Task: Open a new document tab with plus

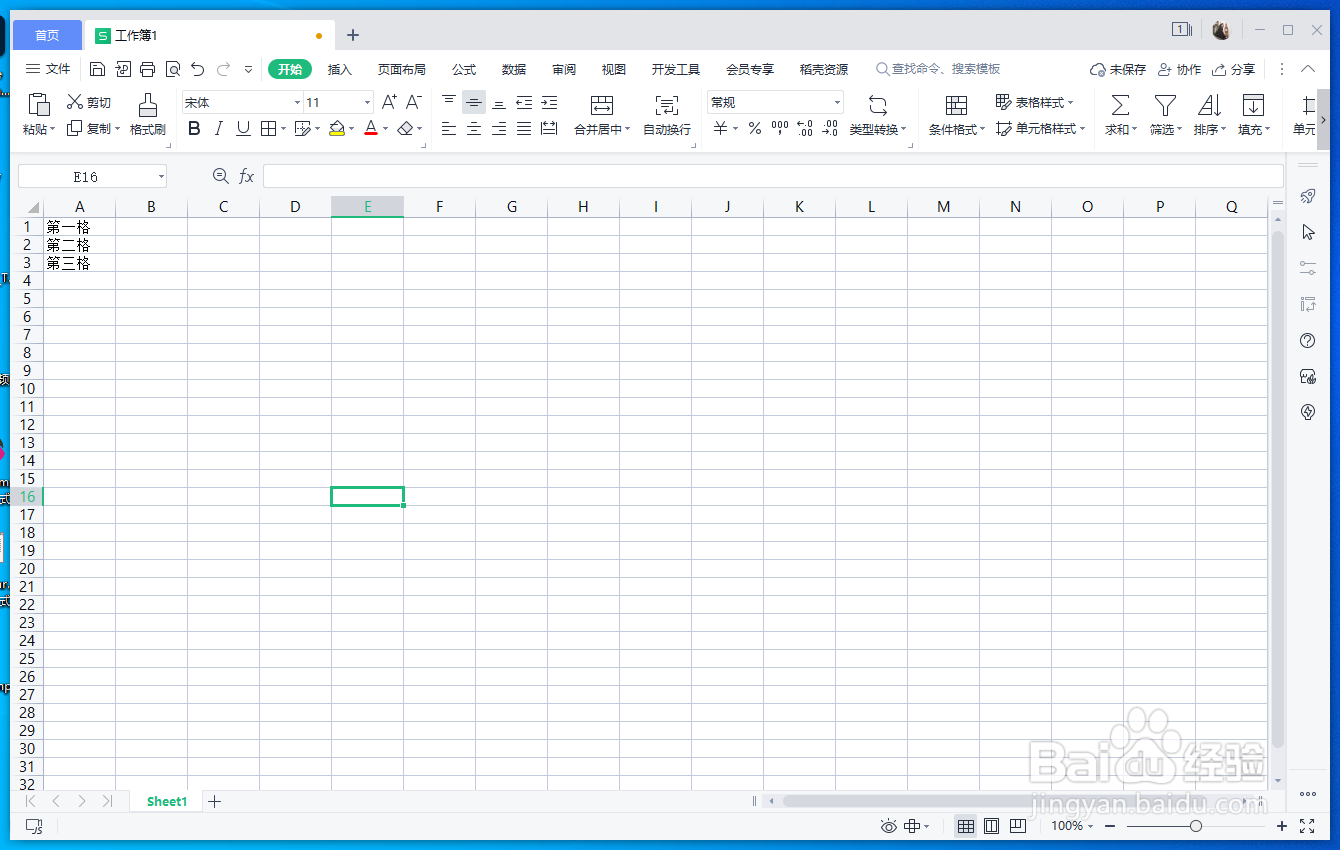Action: 353,35
